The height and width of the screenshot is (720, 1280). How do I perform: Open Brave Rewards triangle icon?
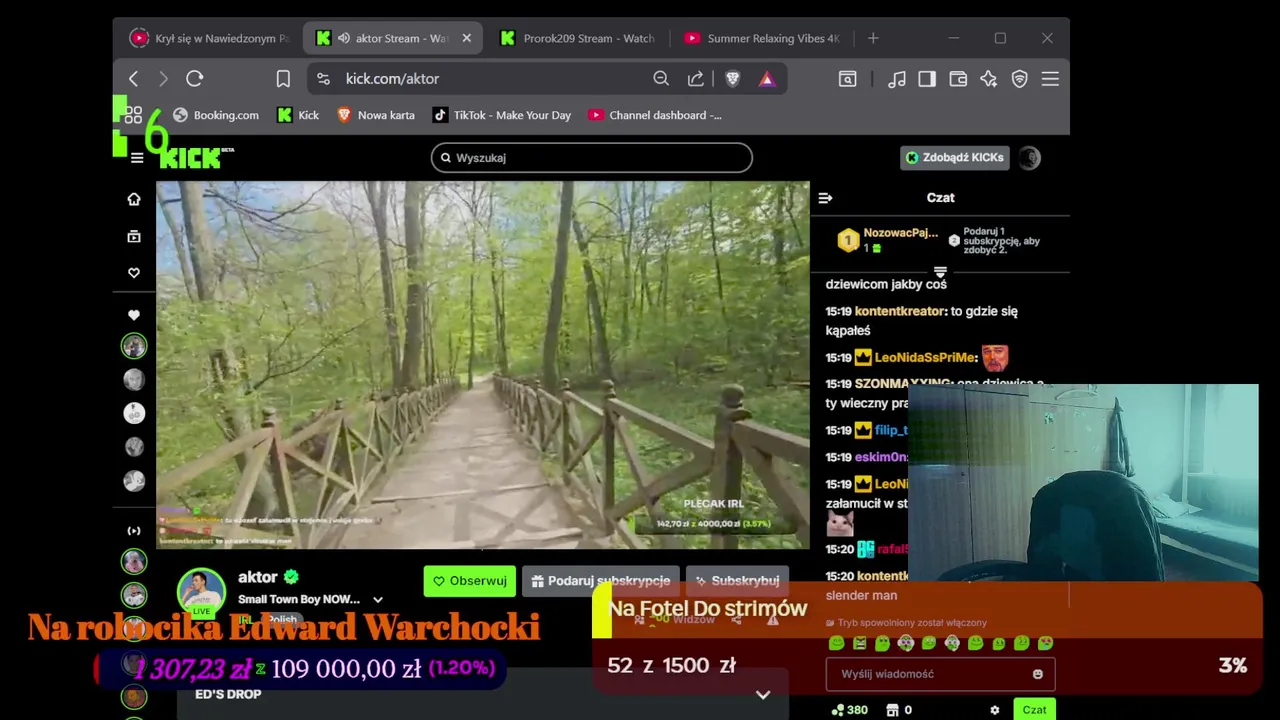[767, 79]
